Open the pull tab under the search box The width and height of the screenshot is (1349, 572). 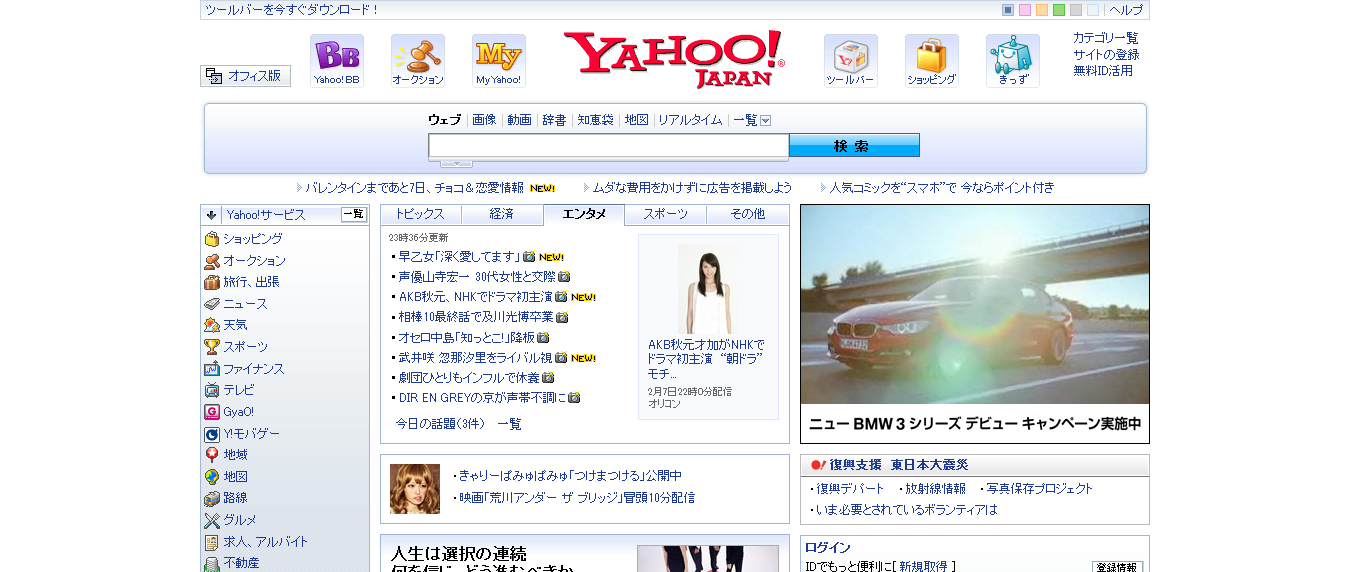[456, 163]
